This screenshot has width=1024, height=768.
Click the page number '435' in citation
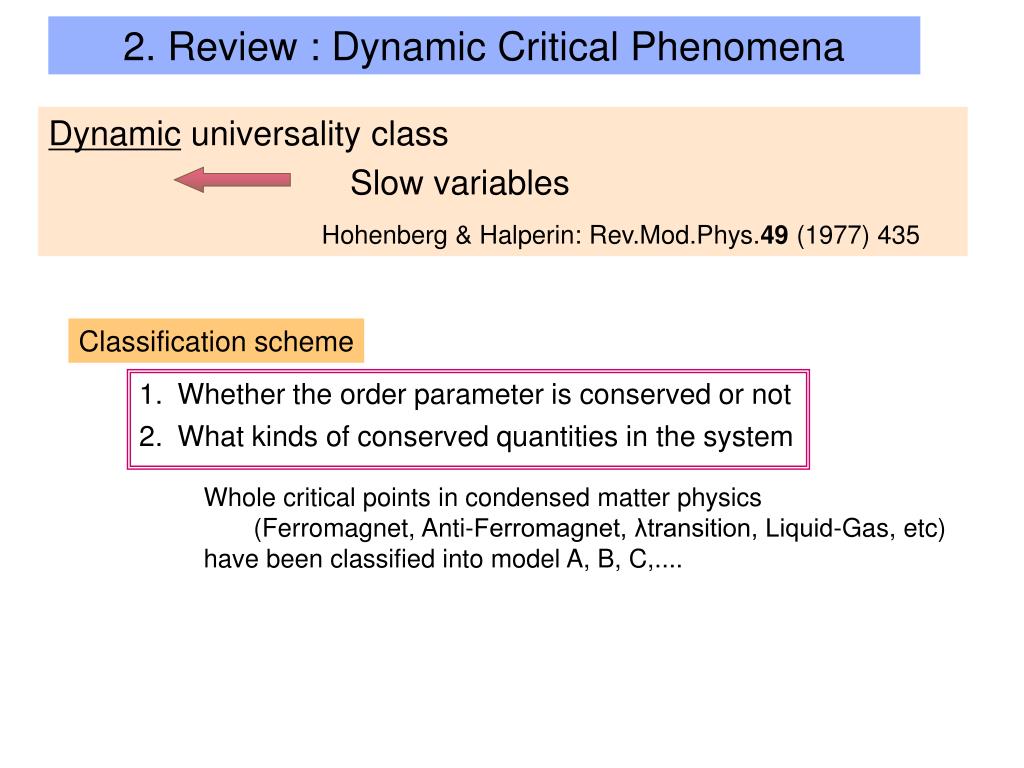pos(898,235)
